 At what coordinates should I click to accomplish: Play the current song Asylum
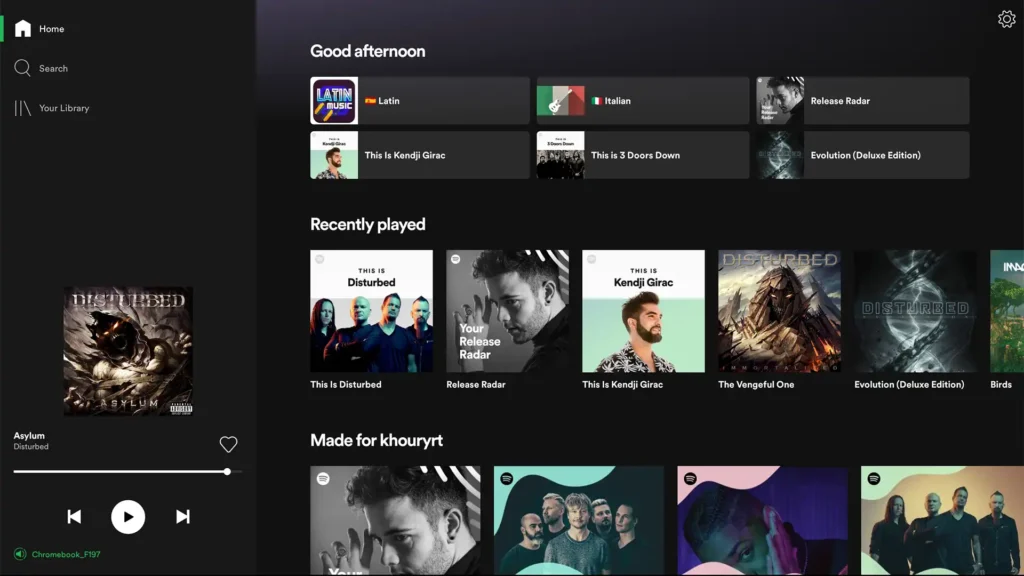click(128, 517)
